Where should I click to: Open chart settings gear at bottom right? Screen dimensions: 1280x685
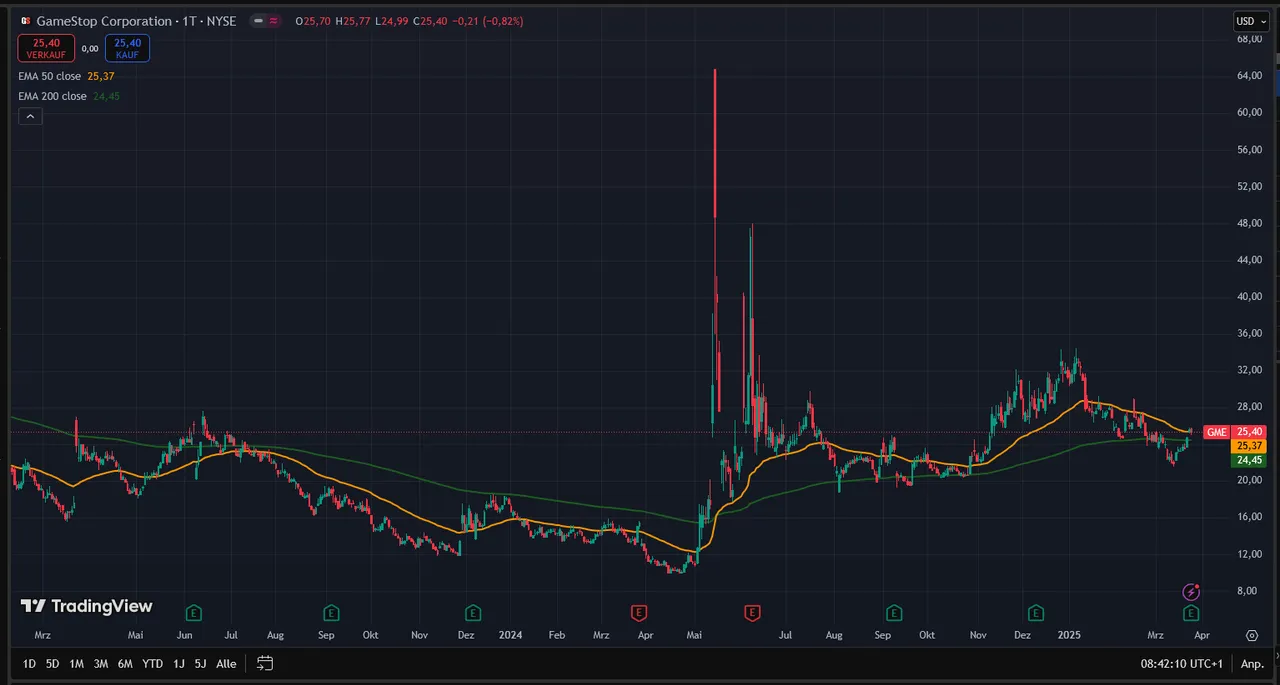point(1251,635)
